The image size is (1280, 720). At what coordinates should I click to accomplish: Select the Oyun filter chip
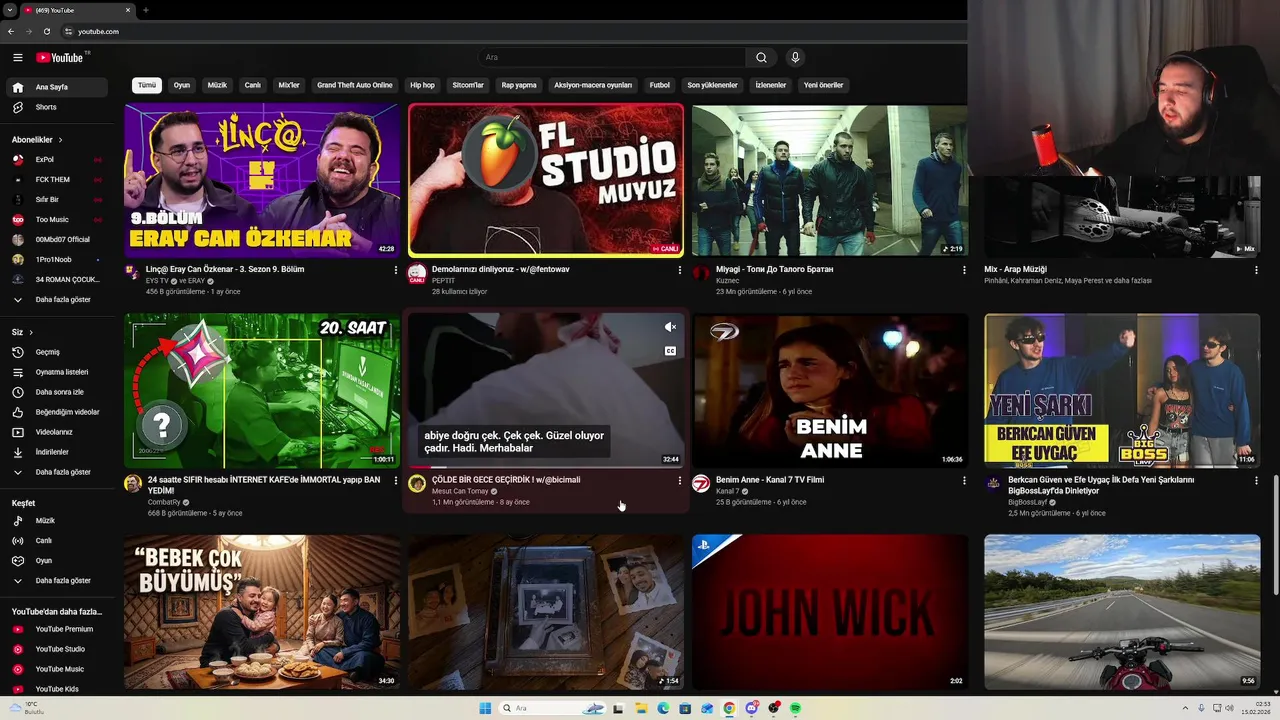(x=181, y=85)
